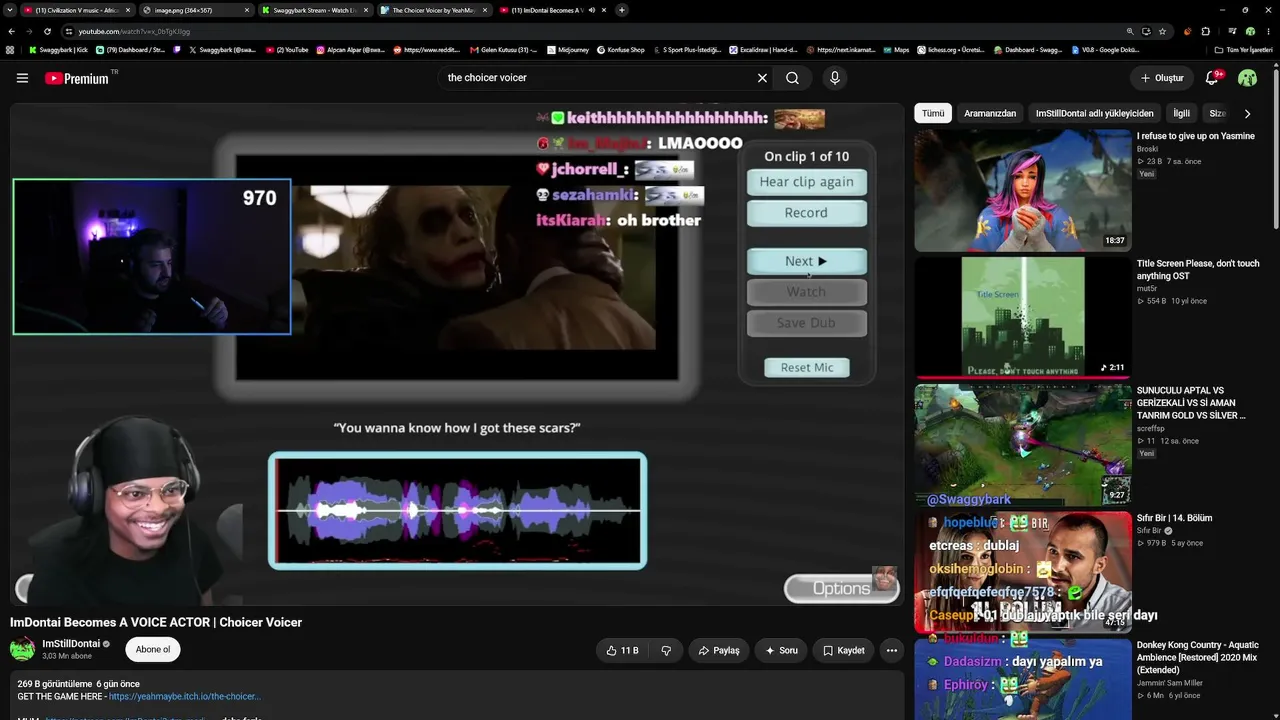Click the Oluştur create button
Viewport: 1280px width, 720px height.
pyautogui.click(x=1162, y=78)
